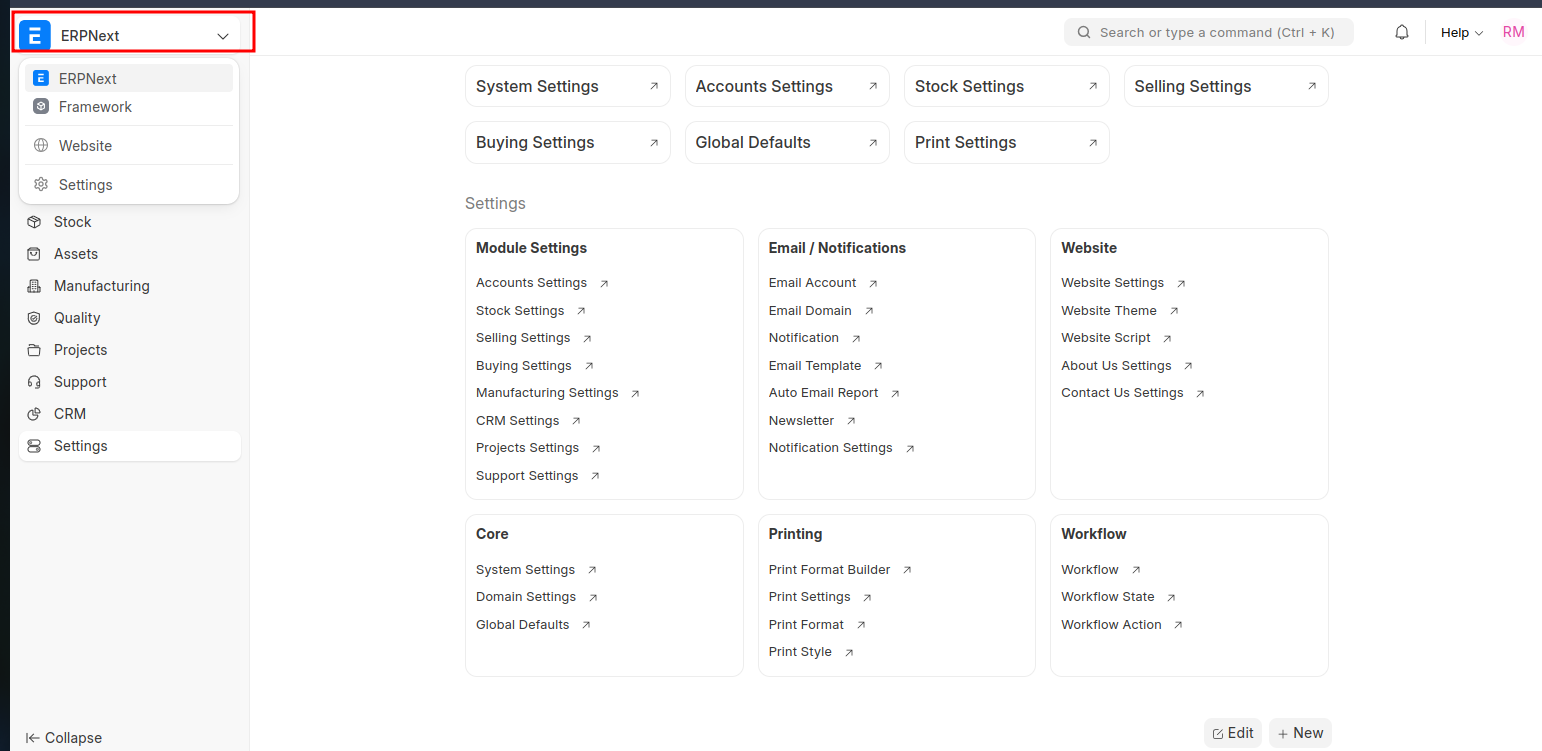The height and width of the screenshot is (751, 1542).
Task: Open the Assets module in sidebar
Action: (x=130, y=254)
